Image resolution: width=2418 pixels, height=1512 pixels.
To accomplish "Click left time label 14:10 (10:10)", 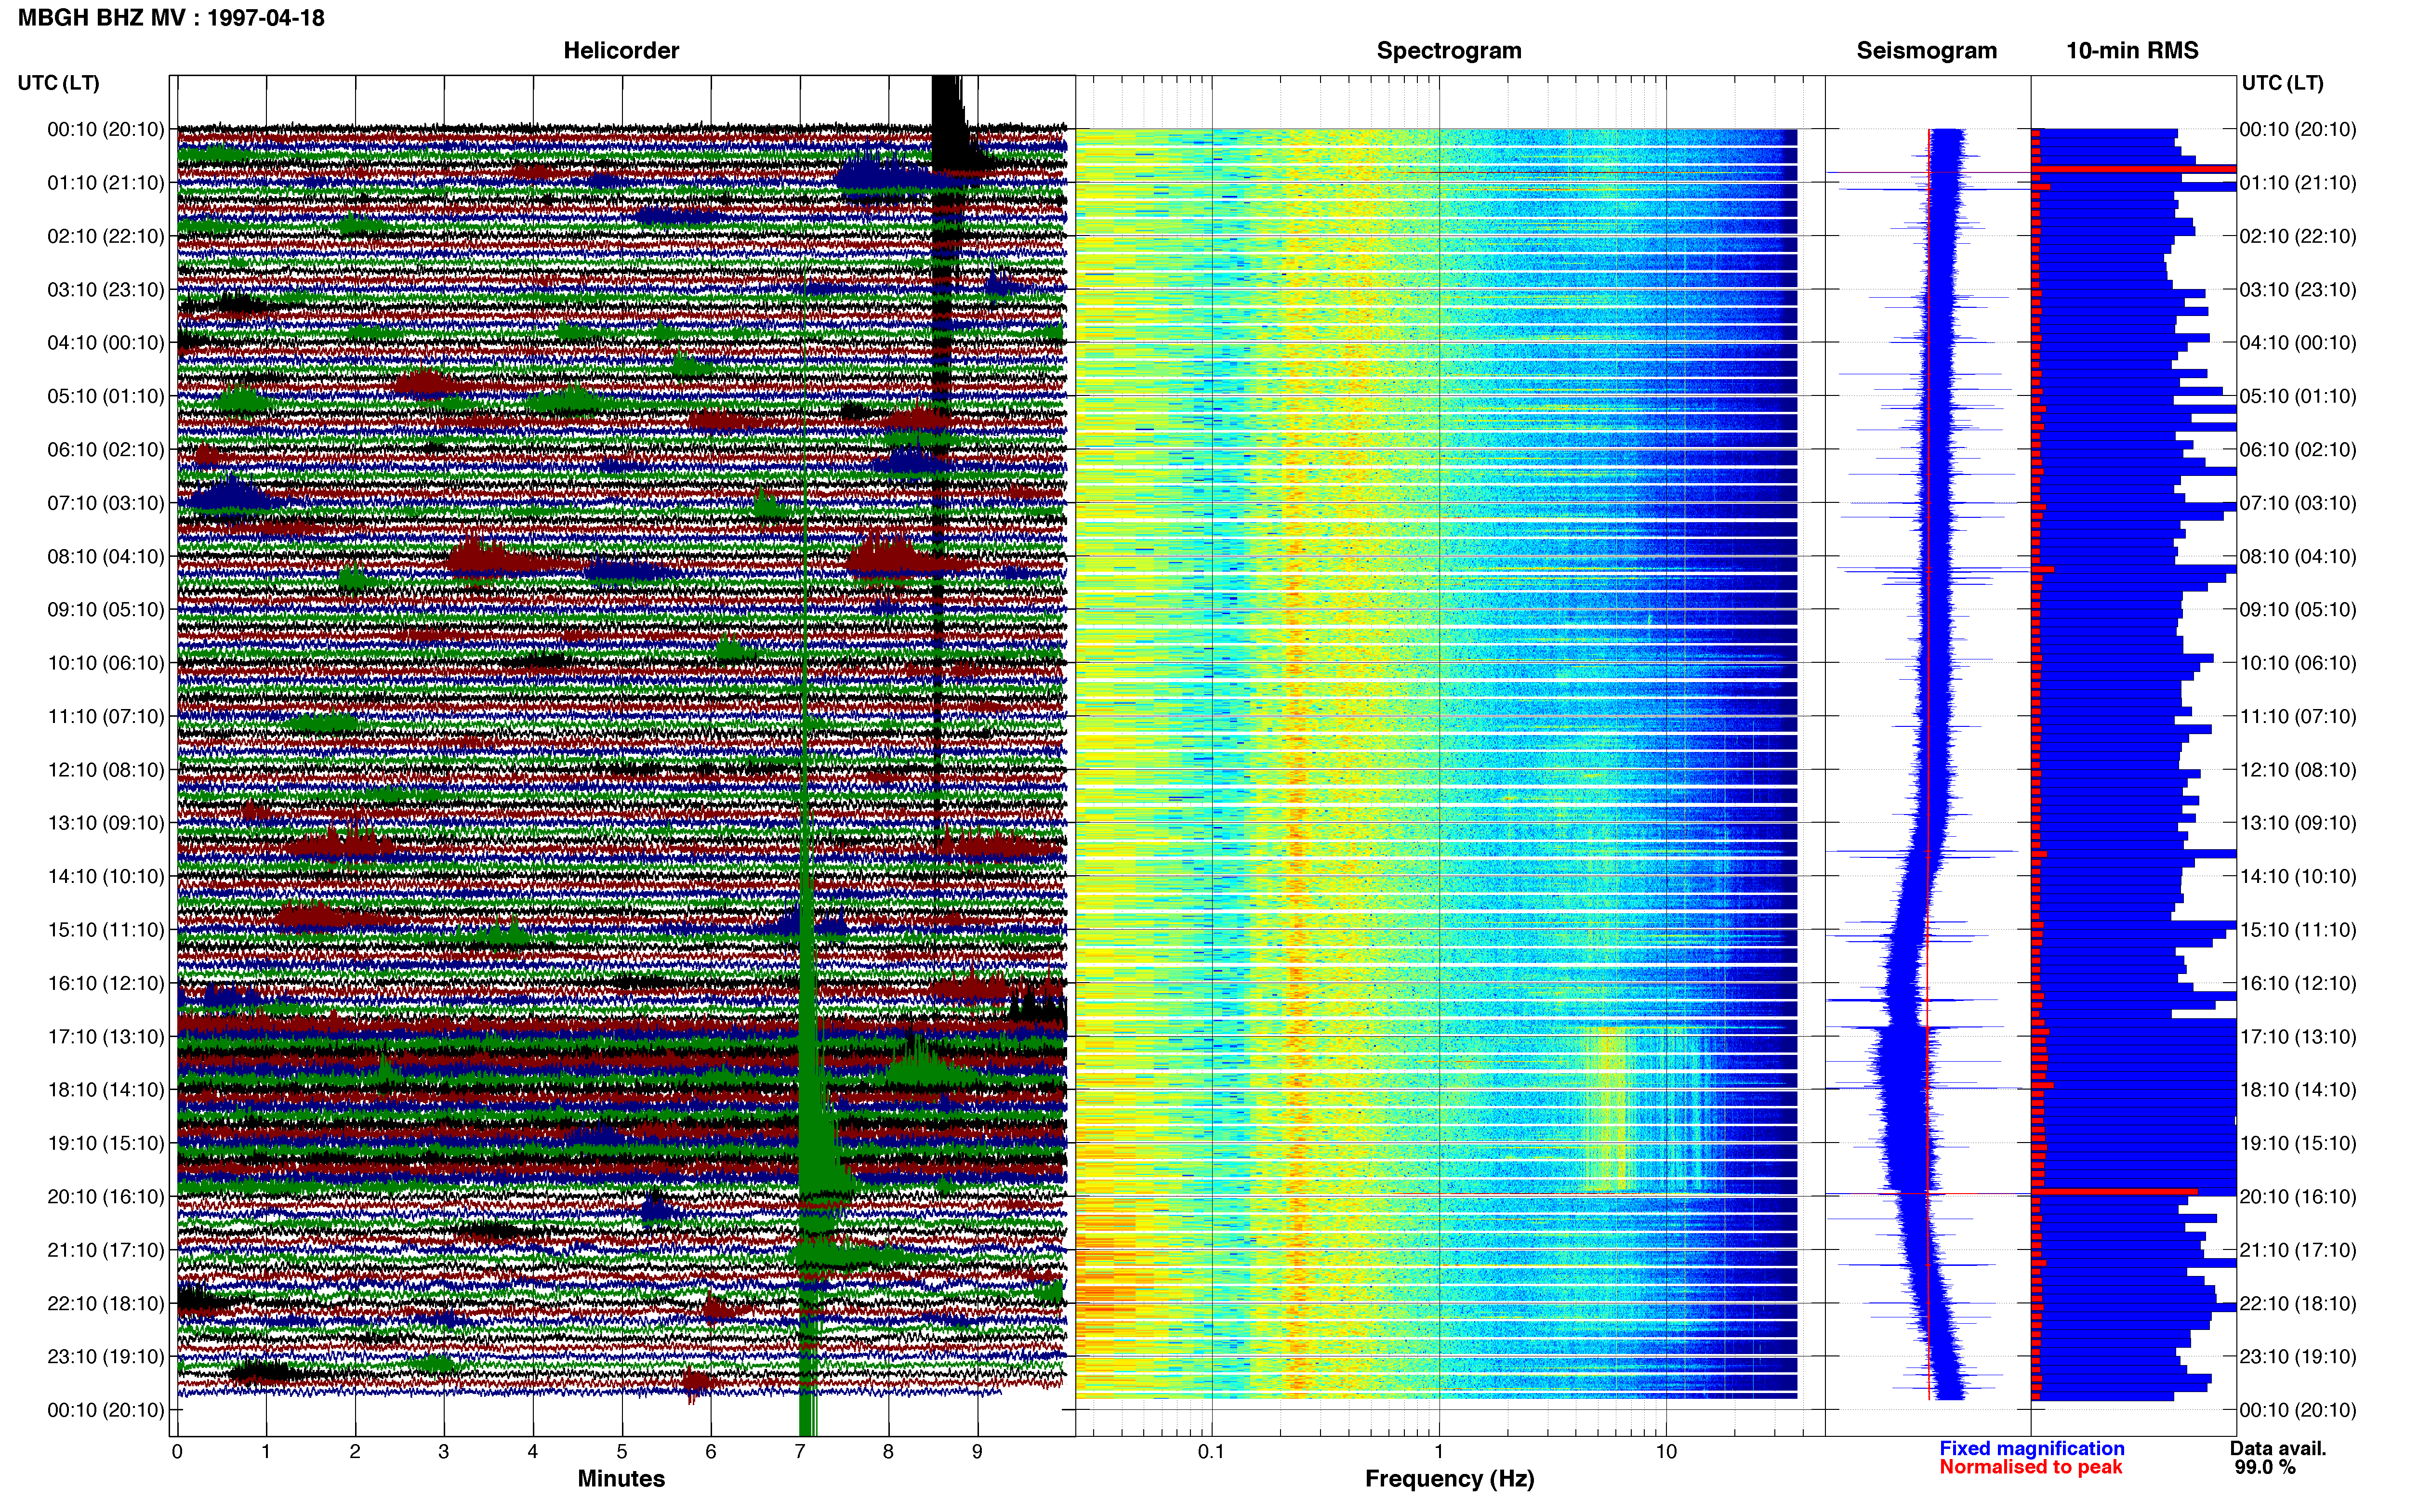I will pyautogui.click(x=106, y=876).
